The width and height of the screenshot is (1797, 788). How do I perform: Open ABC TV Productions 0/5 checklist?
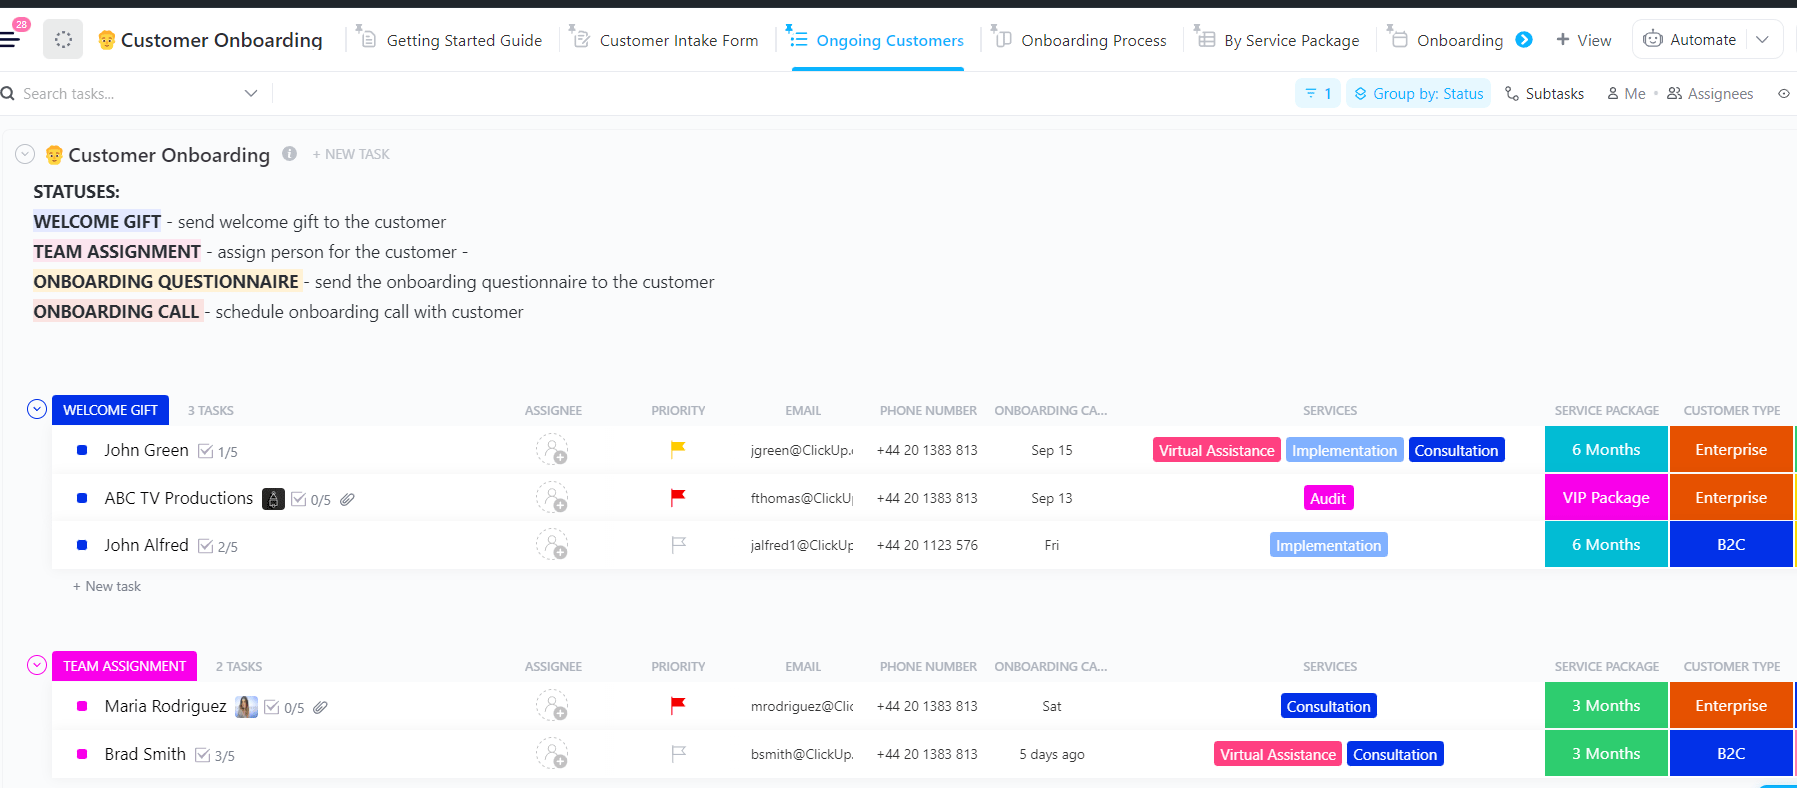[311, 499]
